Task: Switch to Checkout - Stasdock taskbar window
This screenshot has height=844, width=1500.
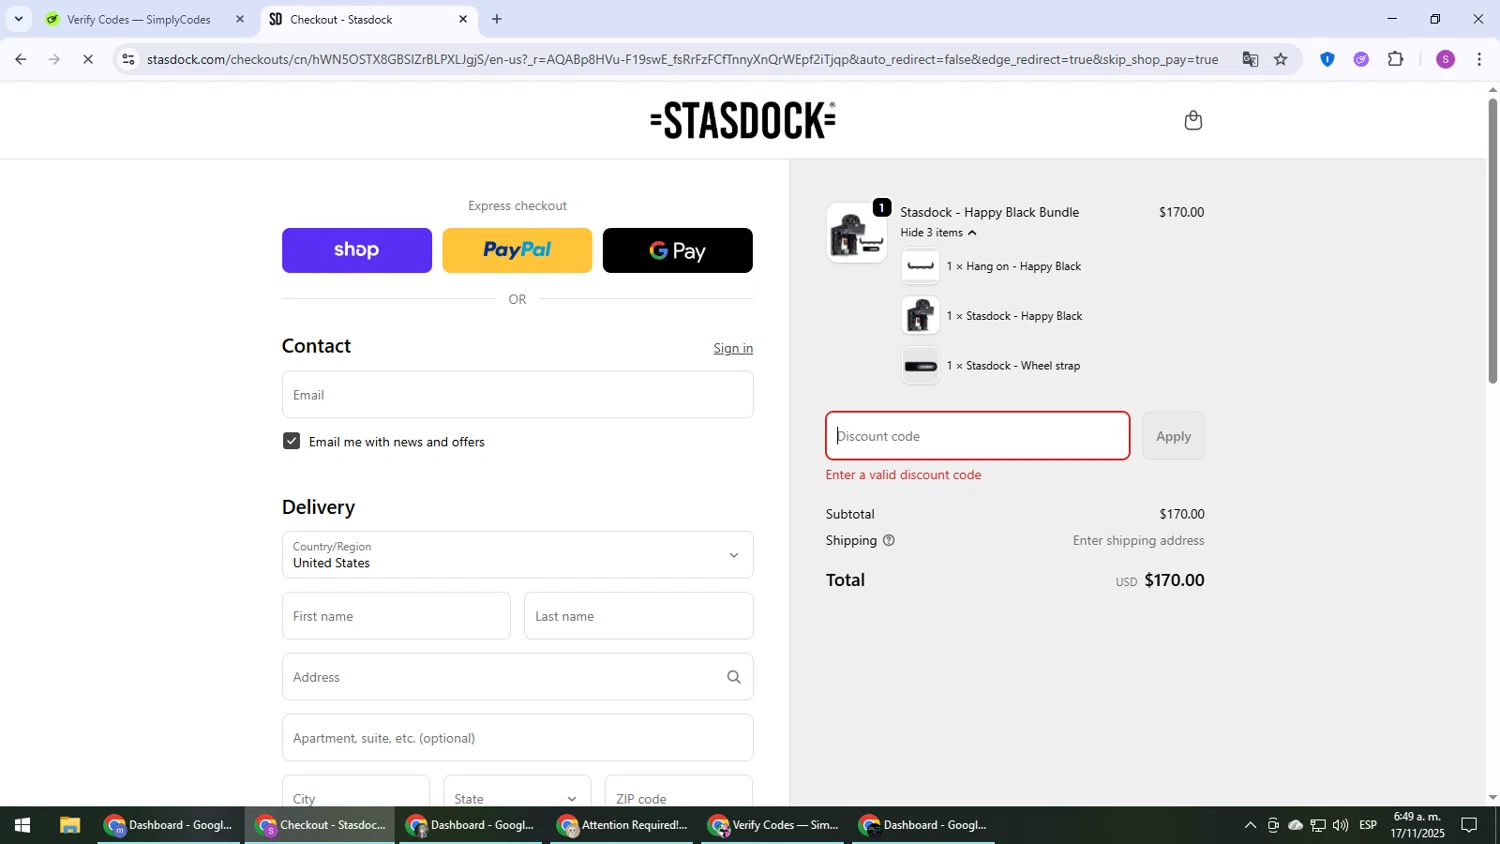Action: coord(320,825)
